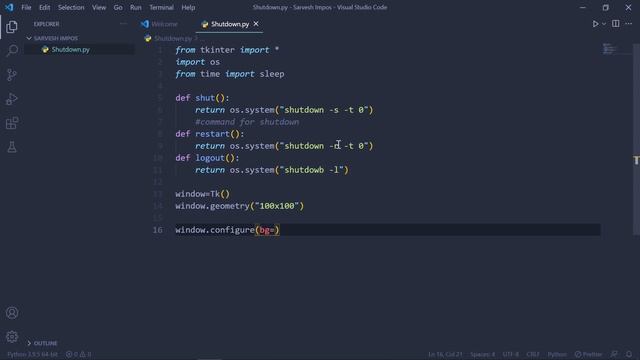
Task: Click inside bg= on line 16
Action: 267,230
